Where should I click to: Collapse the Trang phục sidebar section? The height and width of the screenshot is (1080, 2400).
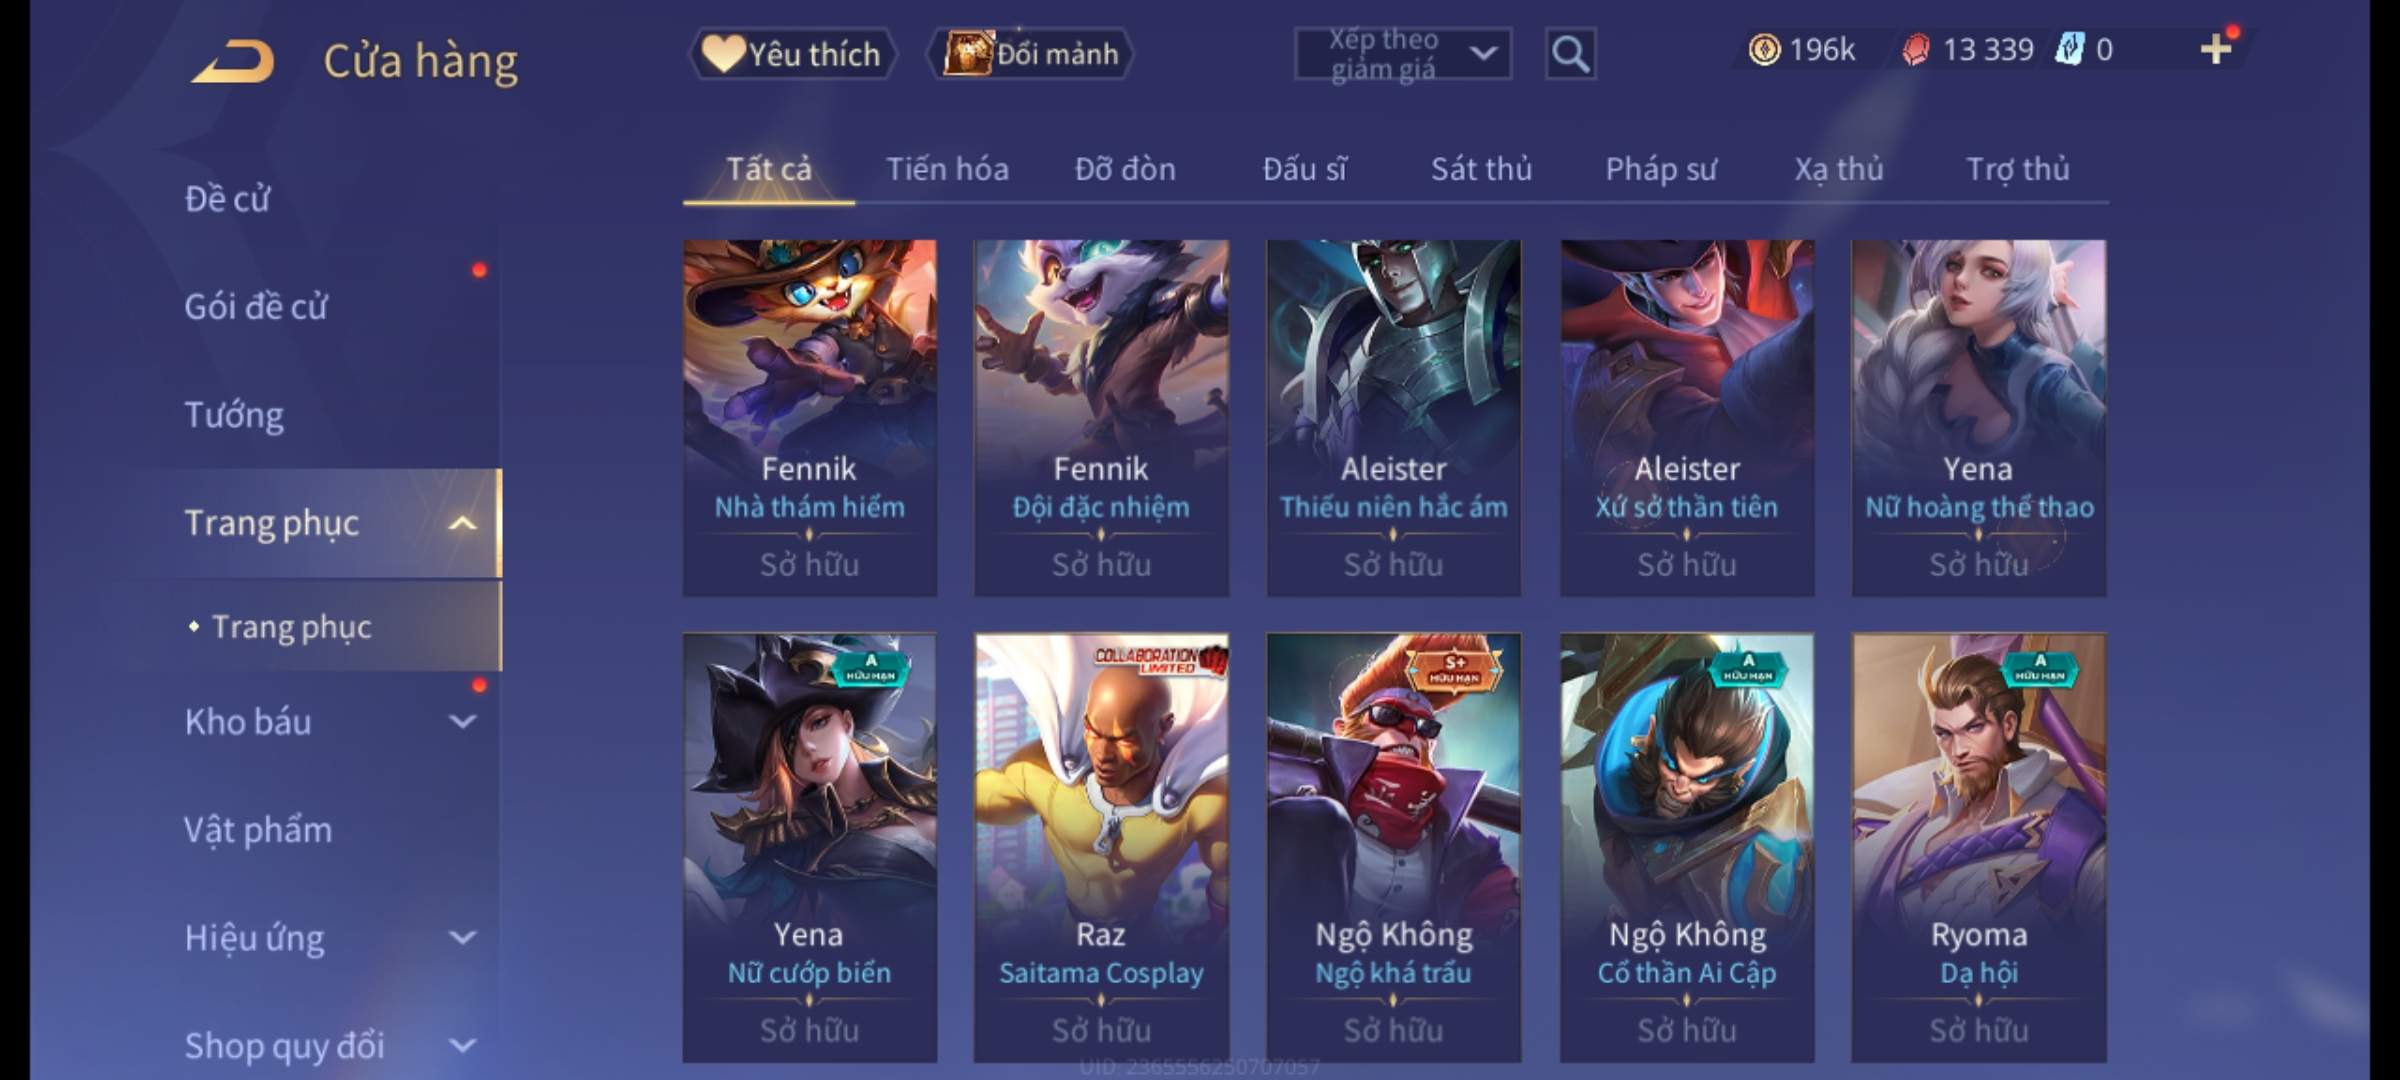(462, 523)
